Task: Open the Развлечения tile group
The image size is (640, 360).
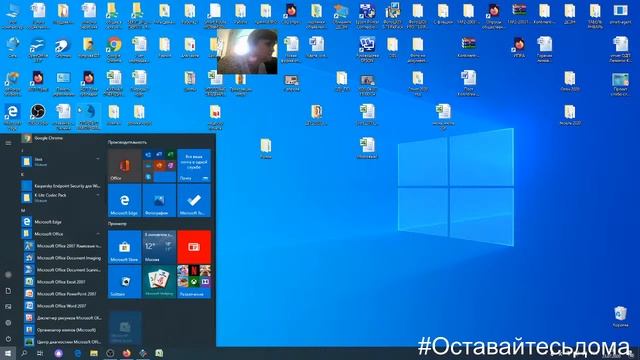Action: pyautogui.click(x=194, y=282)
